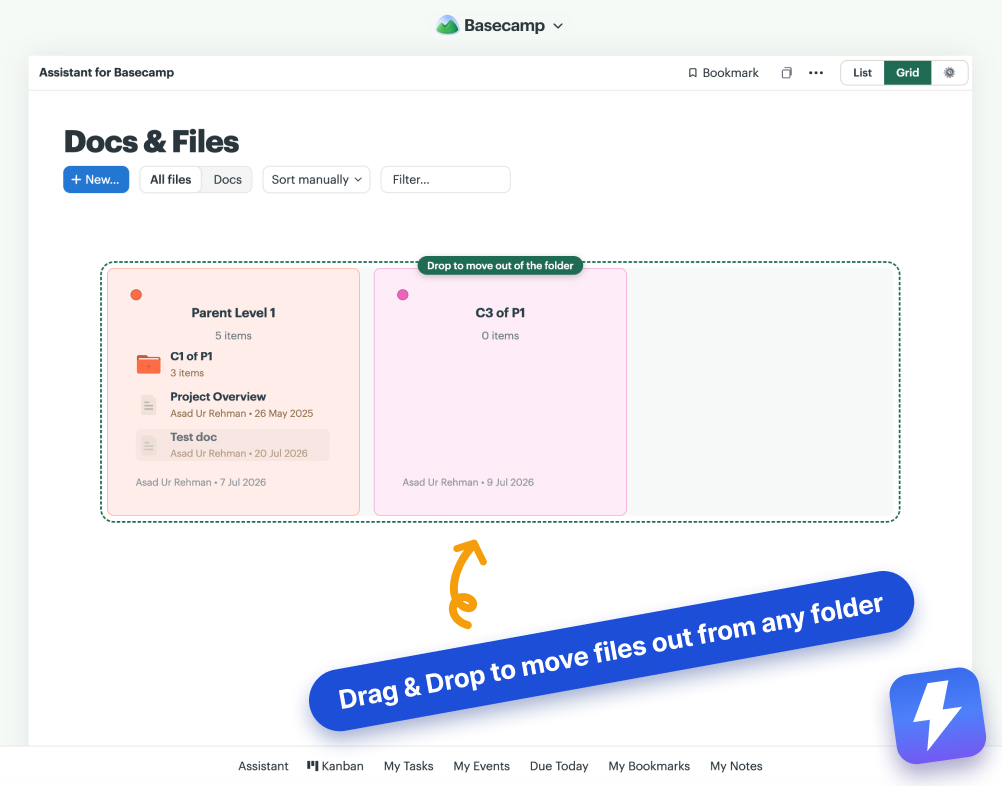The width and height of the screenshot is (1002, 786).
Task: Click the red C1 of P1 folder icon
Action: pos(148,364)
